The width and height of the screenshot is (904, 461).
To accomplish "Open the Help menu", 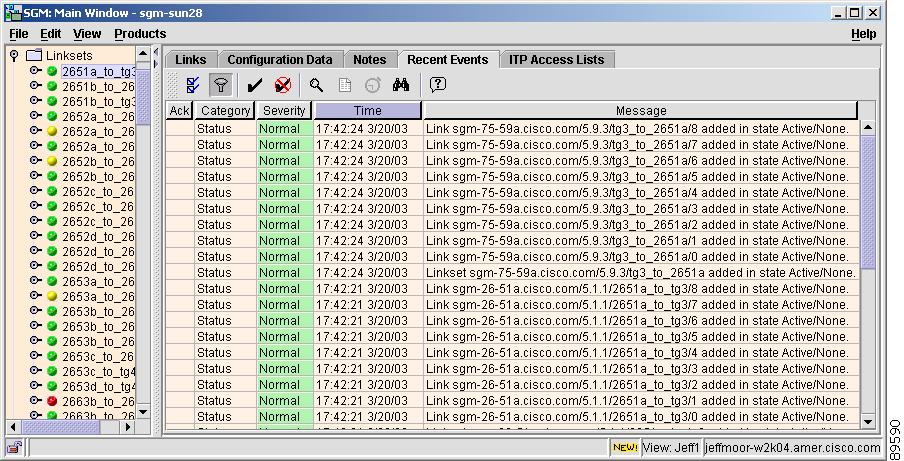I will click(x=864, y=34).
